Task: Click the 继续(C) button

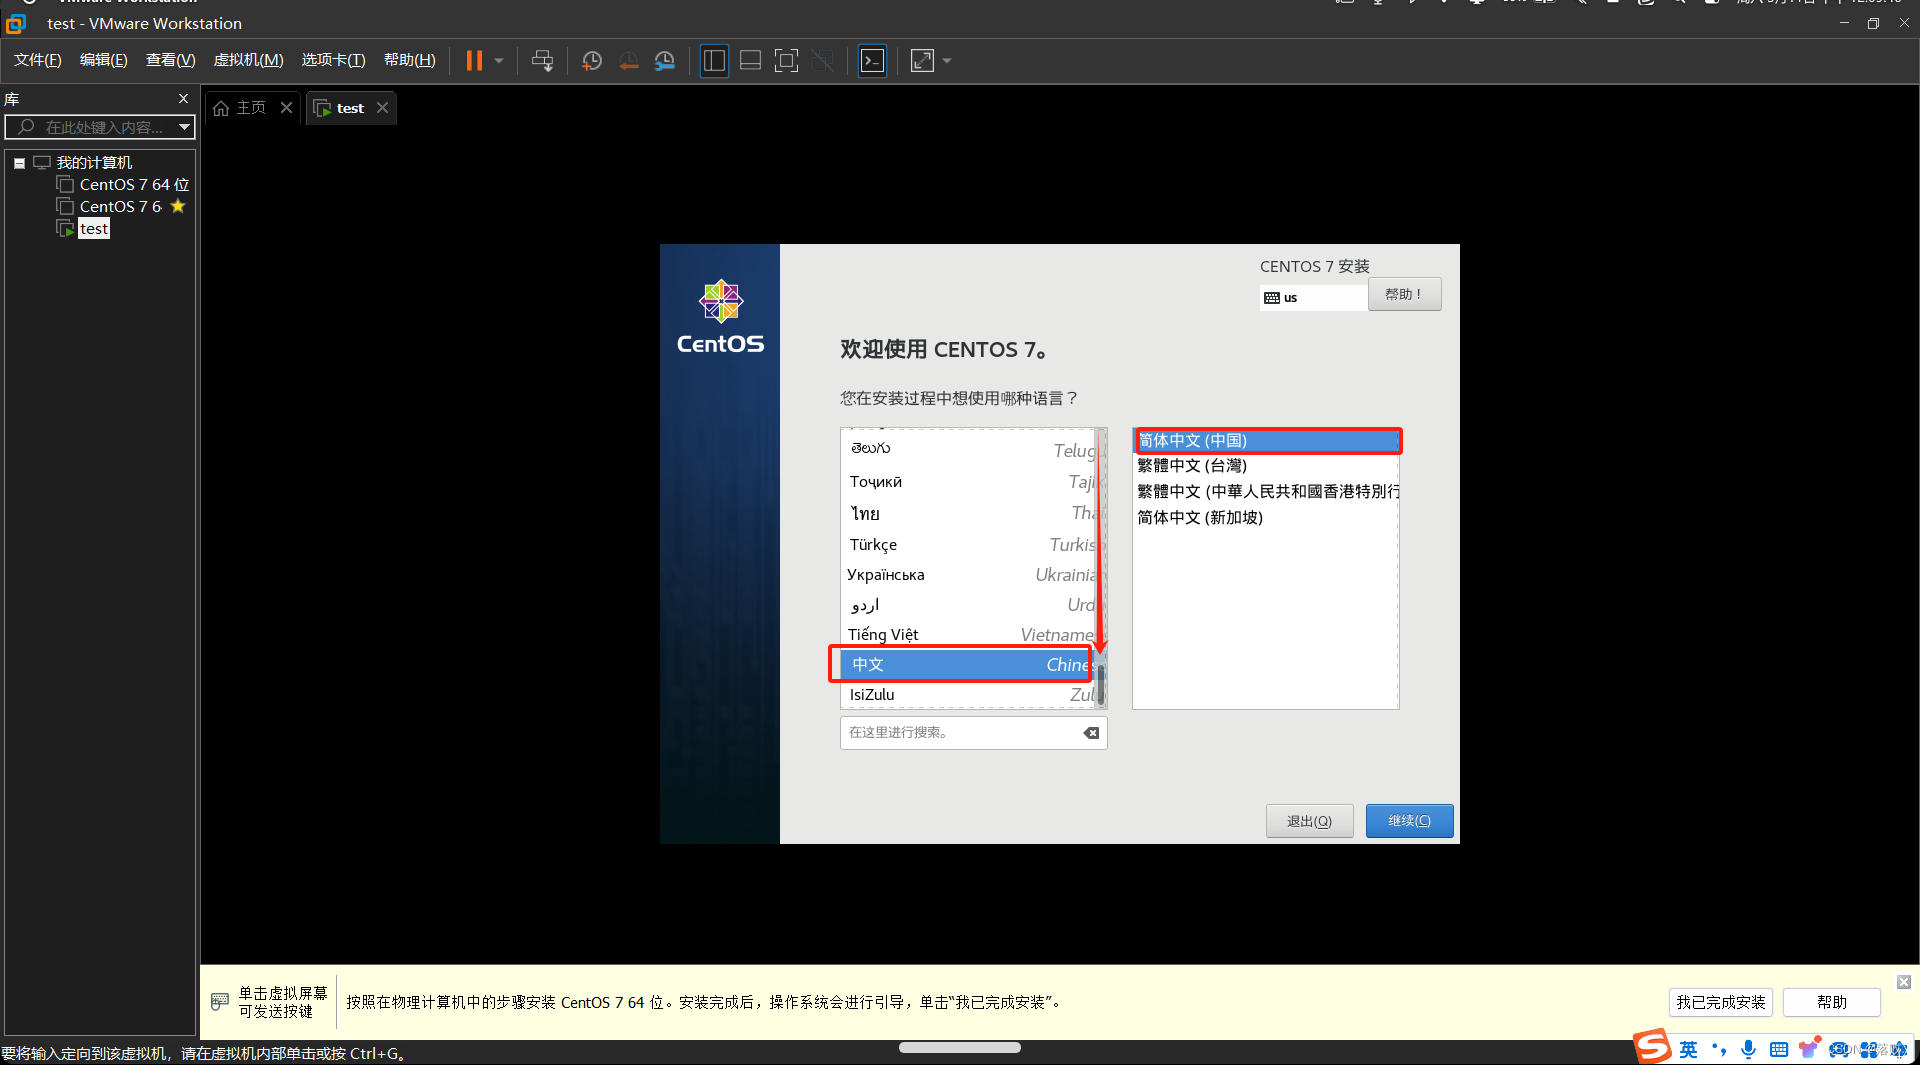Action: [1409, 821]
